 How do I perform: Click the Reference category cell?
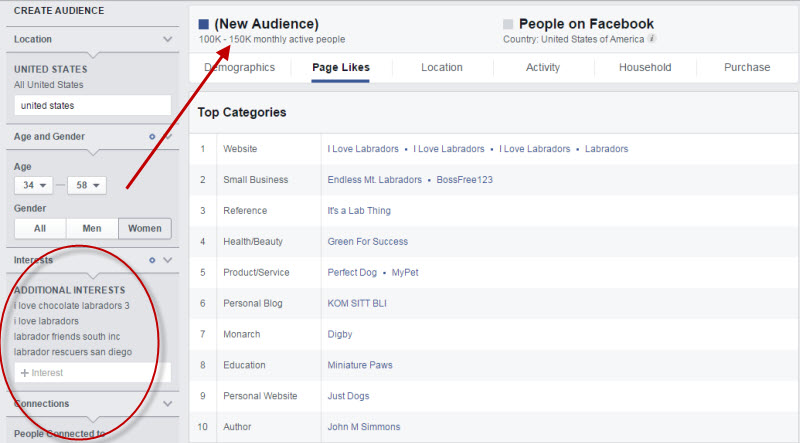tap(245, 211)
